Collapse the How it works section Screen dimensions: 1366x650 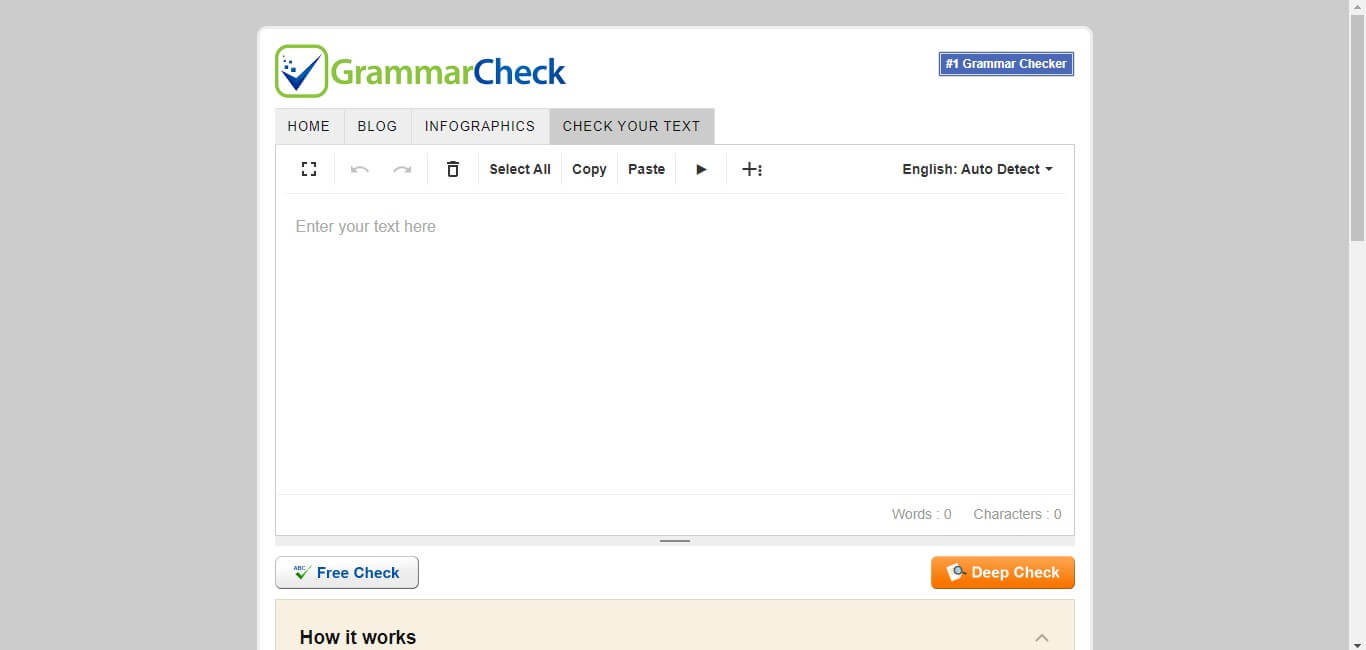[x=1043, y=637]
